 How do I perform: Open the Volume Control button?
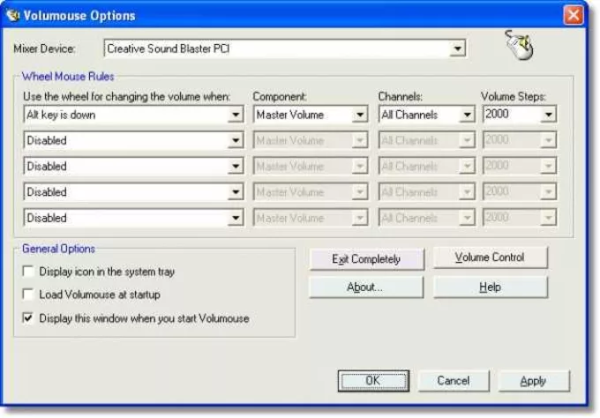(x=490, y=257)
